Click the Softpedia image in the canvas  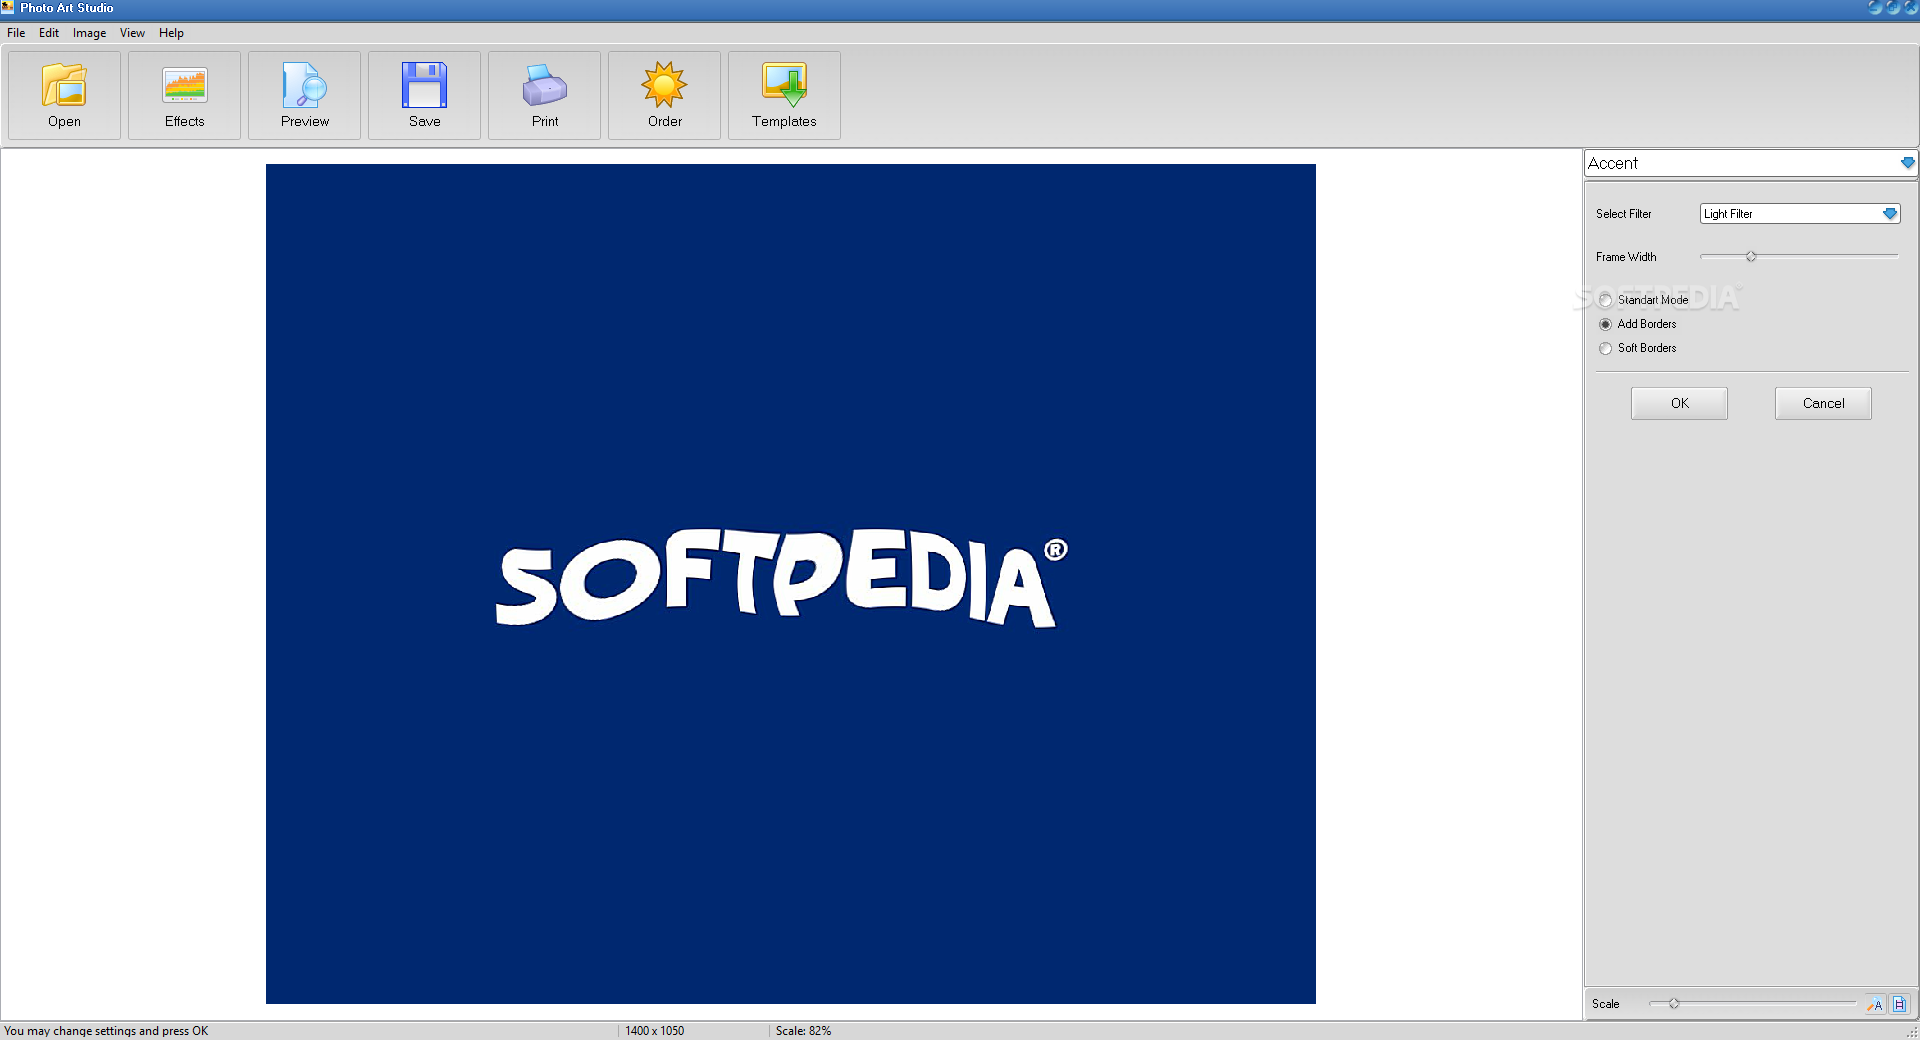coord(790,584)
